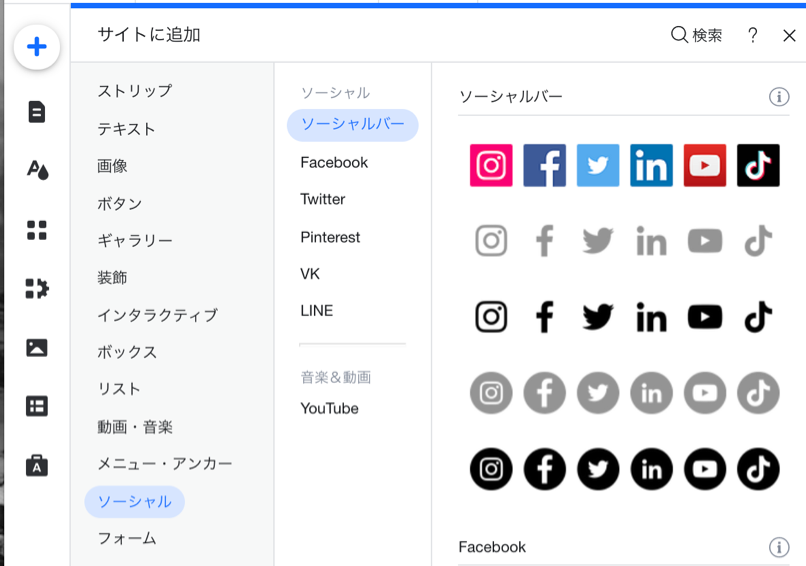Viewport: 806px width, 566px height.
Task: Open the Media picture icon in sidebar
Action: 36,348
